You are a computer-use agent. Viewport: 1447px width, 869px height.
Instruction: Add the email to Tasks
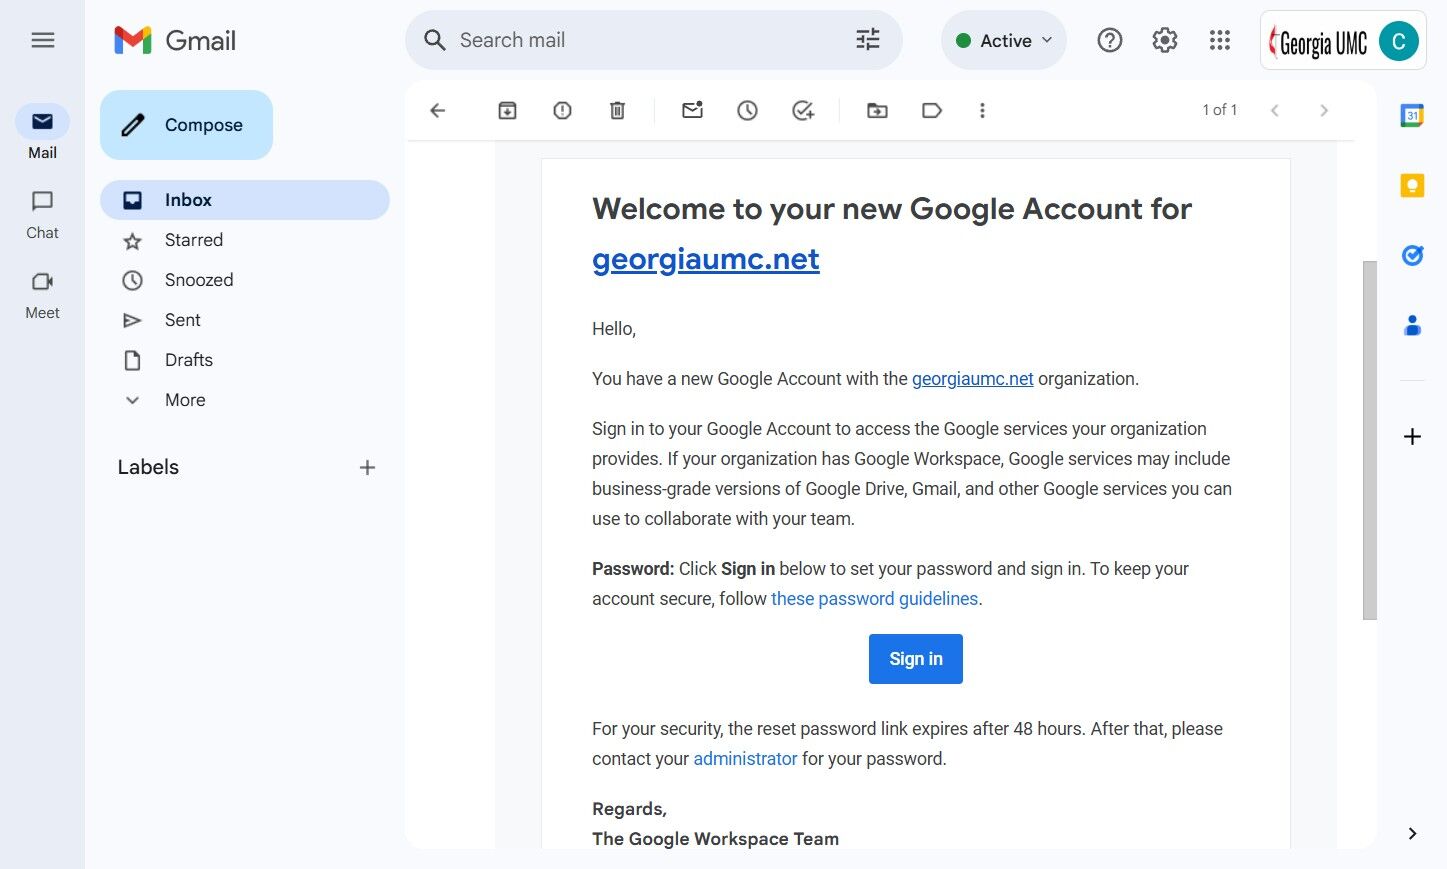[x=803, y=111]
